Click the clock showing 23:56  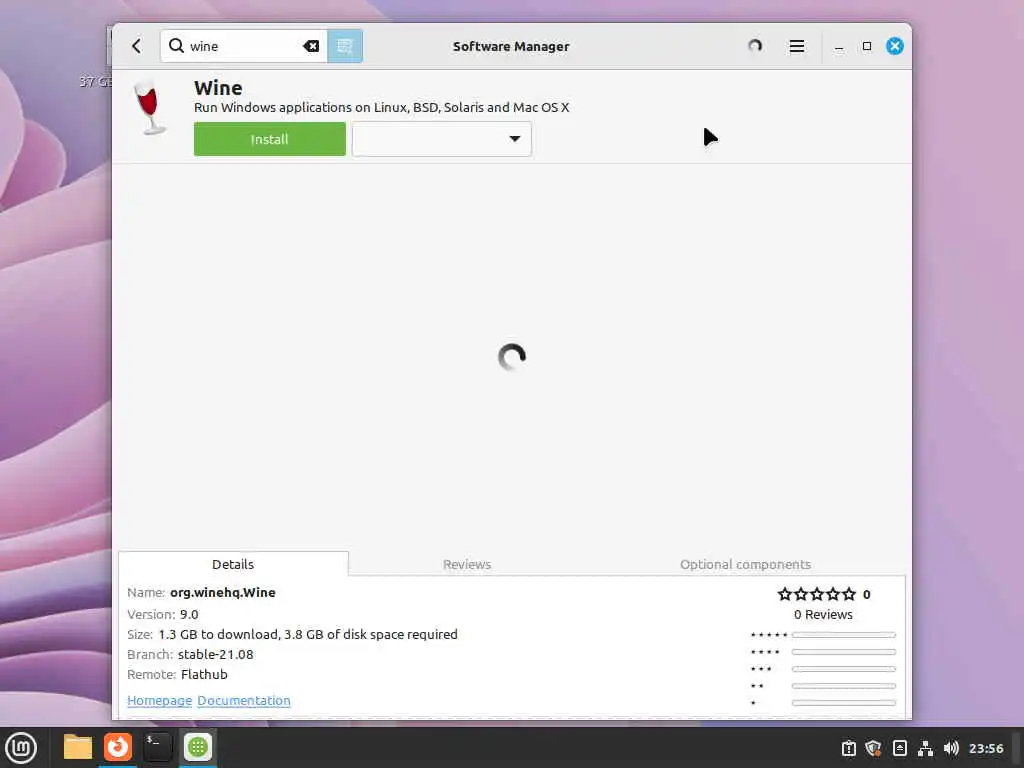tap(985, 748)
